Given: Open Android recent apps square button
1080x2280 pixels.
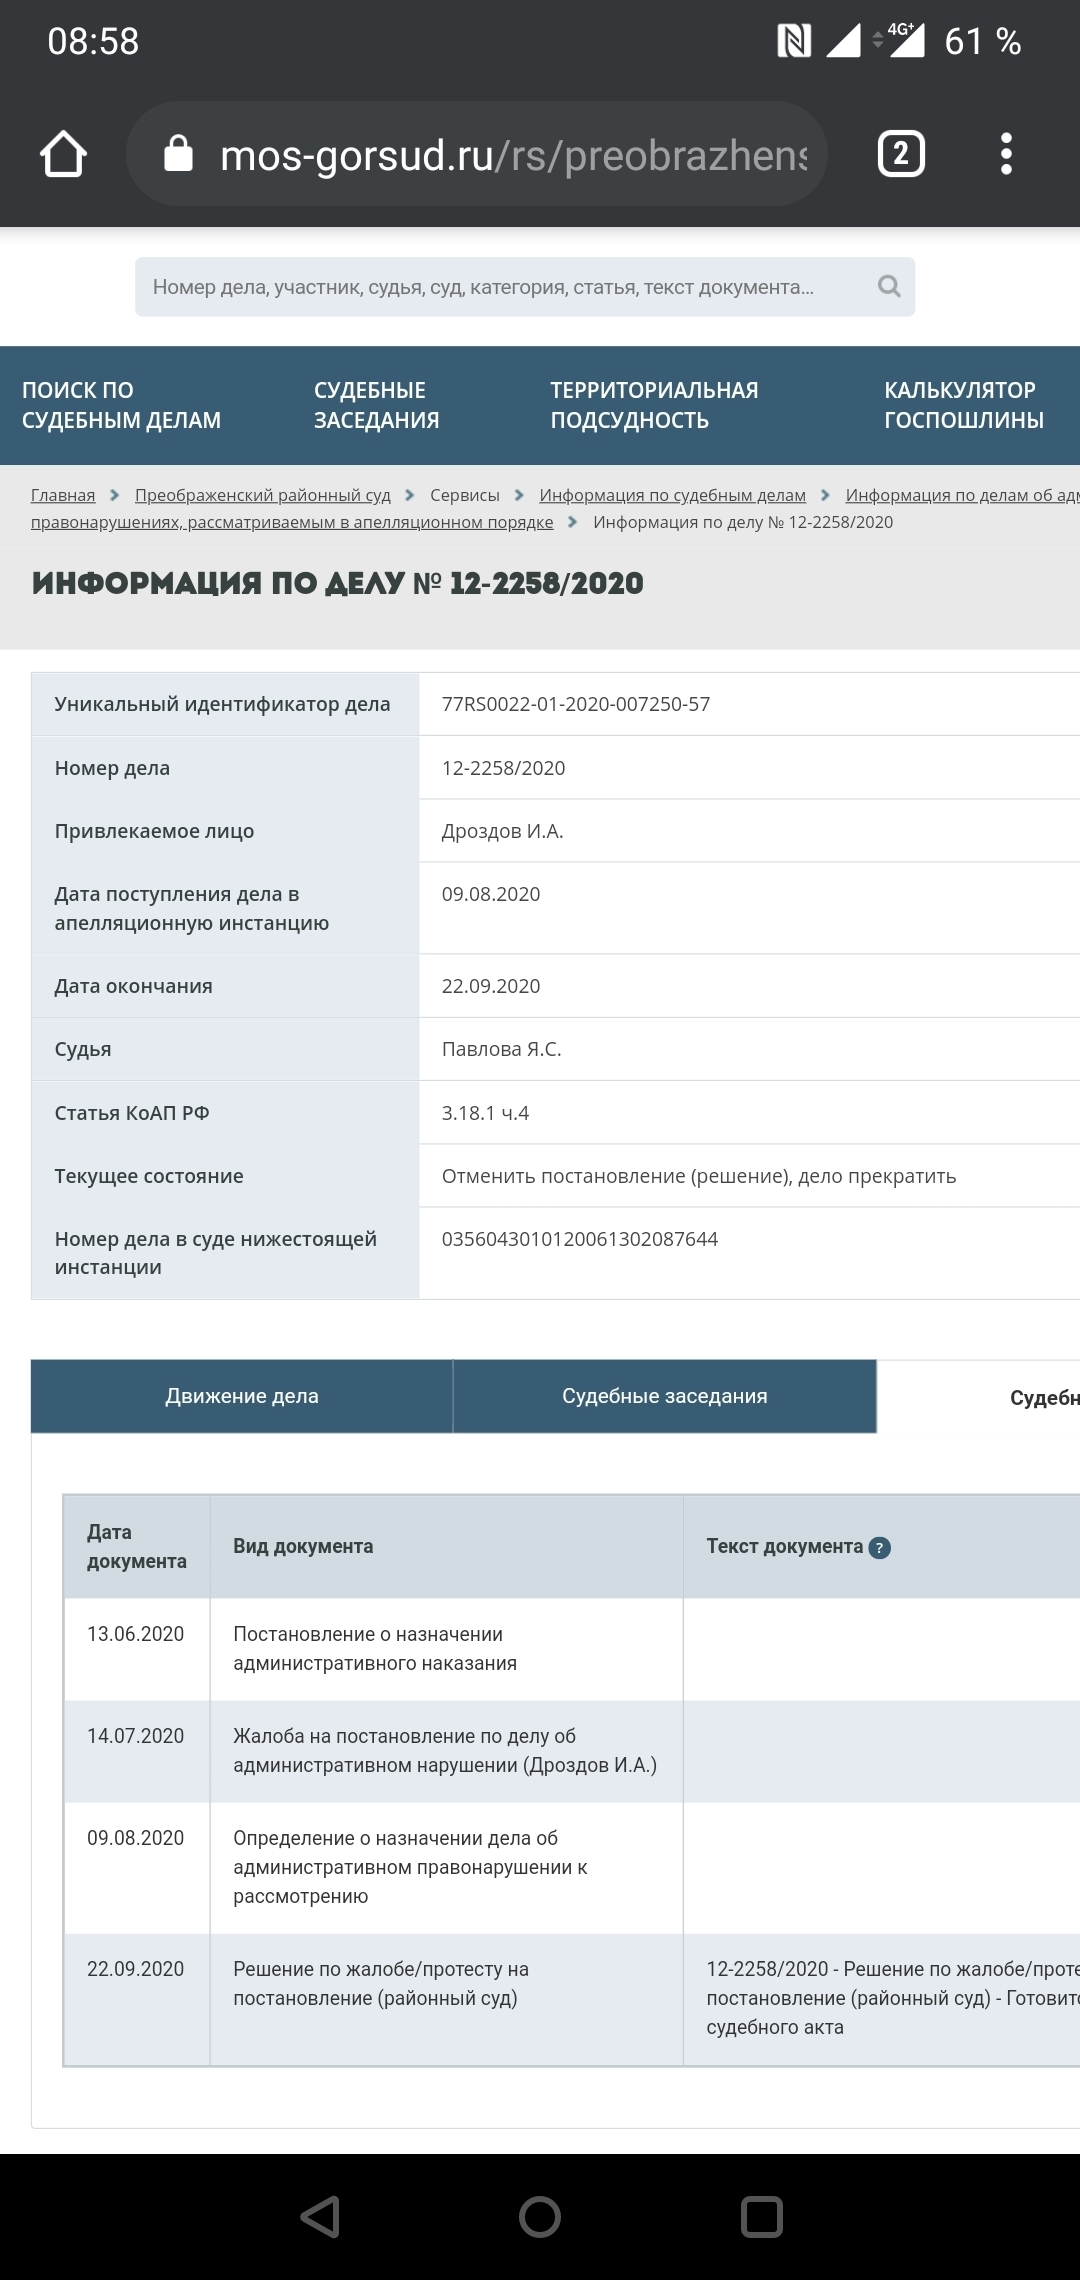Looking at the screenshot, I should coord(761,2217).
